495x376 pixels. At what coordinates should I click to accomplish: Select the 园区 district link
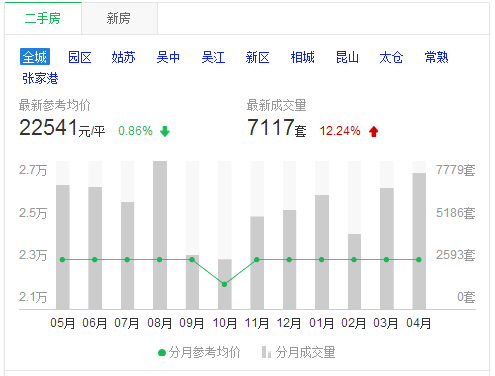click(80, 57)
